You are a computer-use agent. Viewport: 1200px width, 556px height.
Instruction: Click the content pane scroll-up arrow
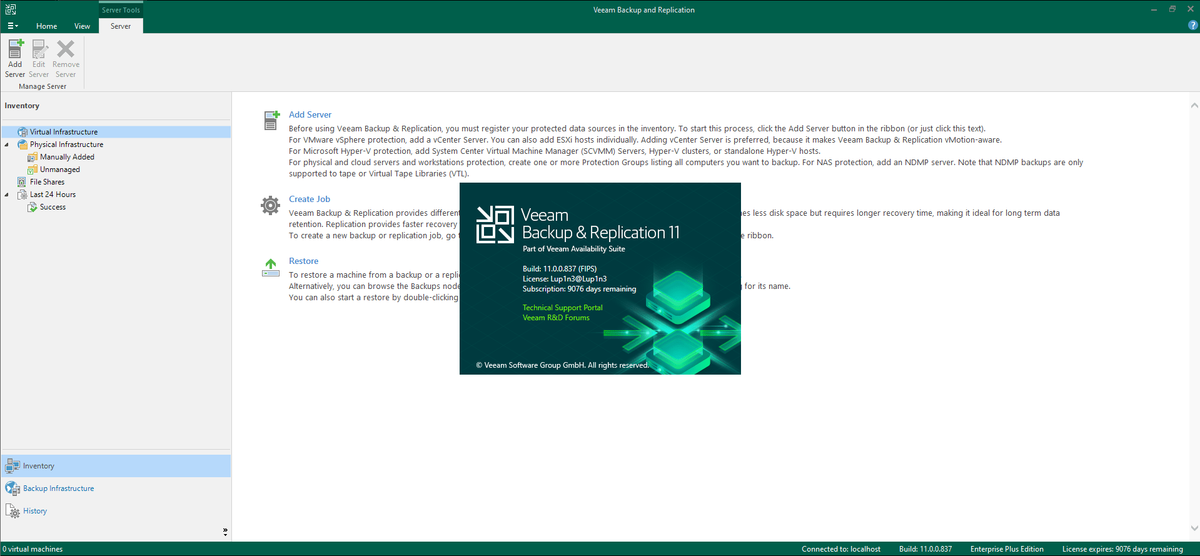[1194, 104]
